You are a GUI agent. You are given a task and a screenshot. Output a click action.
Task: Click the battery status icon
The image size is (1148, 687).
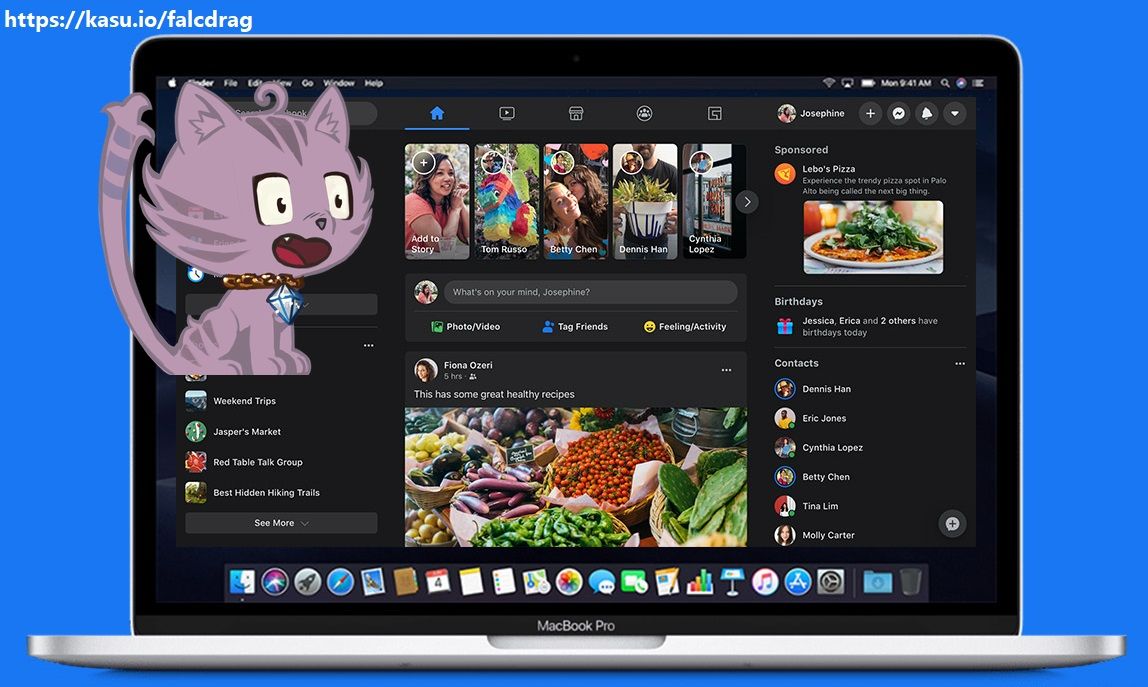point(868,83)
